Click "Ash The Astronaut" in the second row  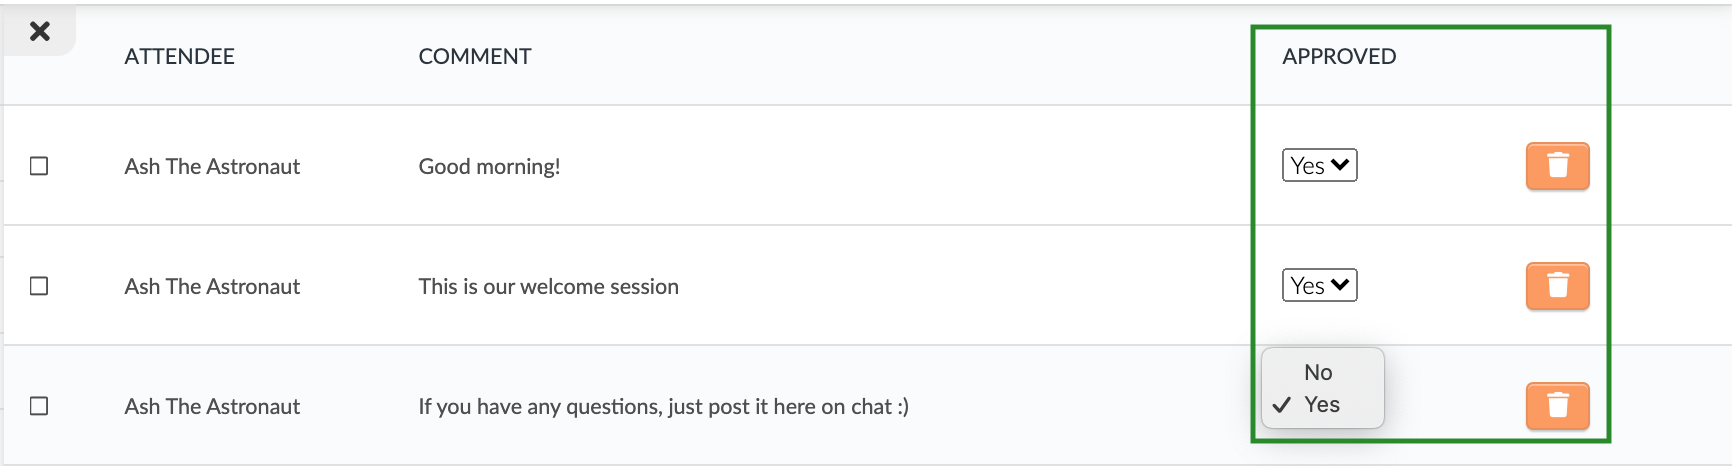pyautogui.click(x=212, y=286)
